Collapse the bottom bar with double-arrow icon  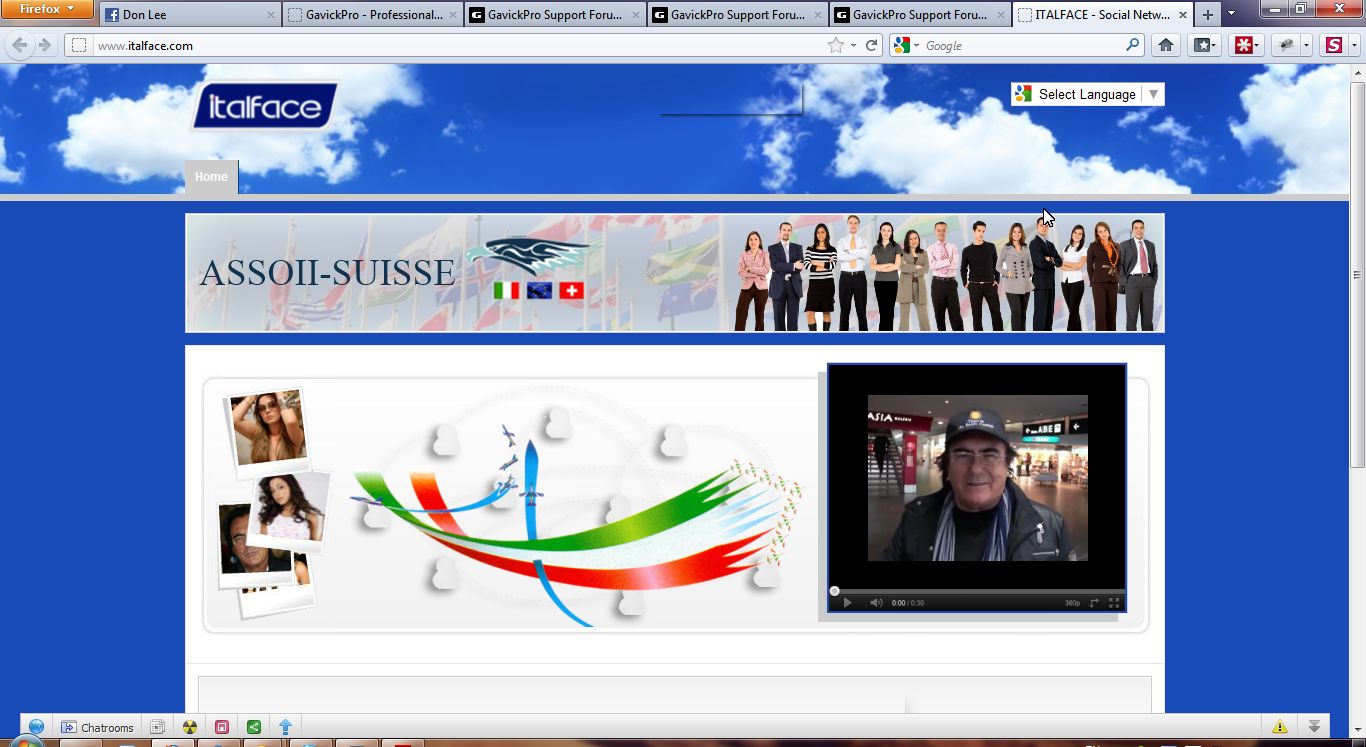[x=1314, y=727]
